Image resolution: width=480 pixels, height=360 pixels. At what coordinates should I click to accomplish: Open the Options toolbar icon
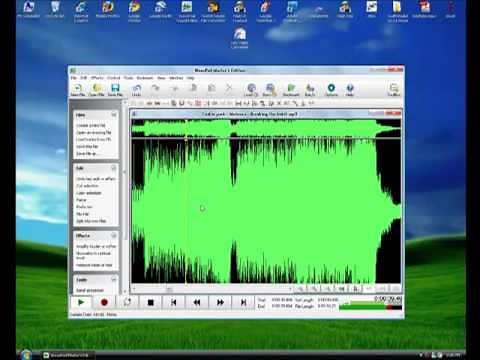(x=331, y=89)
